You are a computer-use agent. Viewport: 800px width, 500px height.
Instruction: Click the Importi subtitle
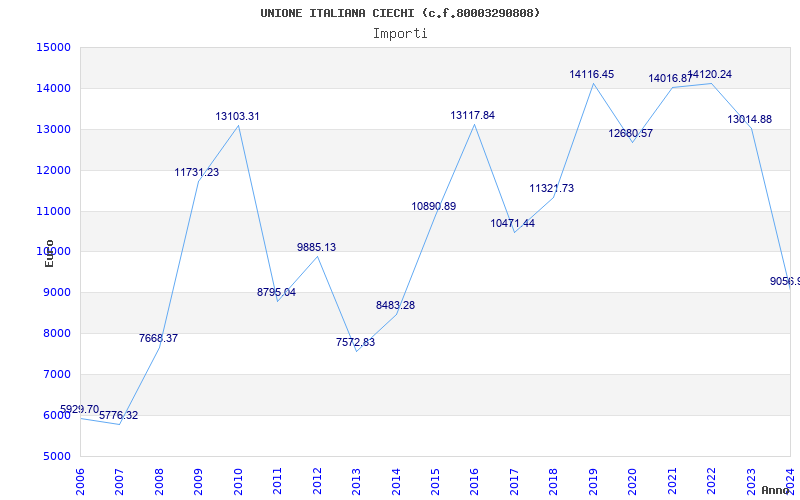click(400, 34)
